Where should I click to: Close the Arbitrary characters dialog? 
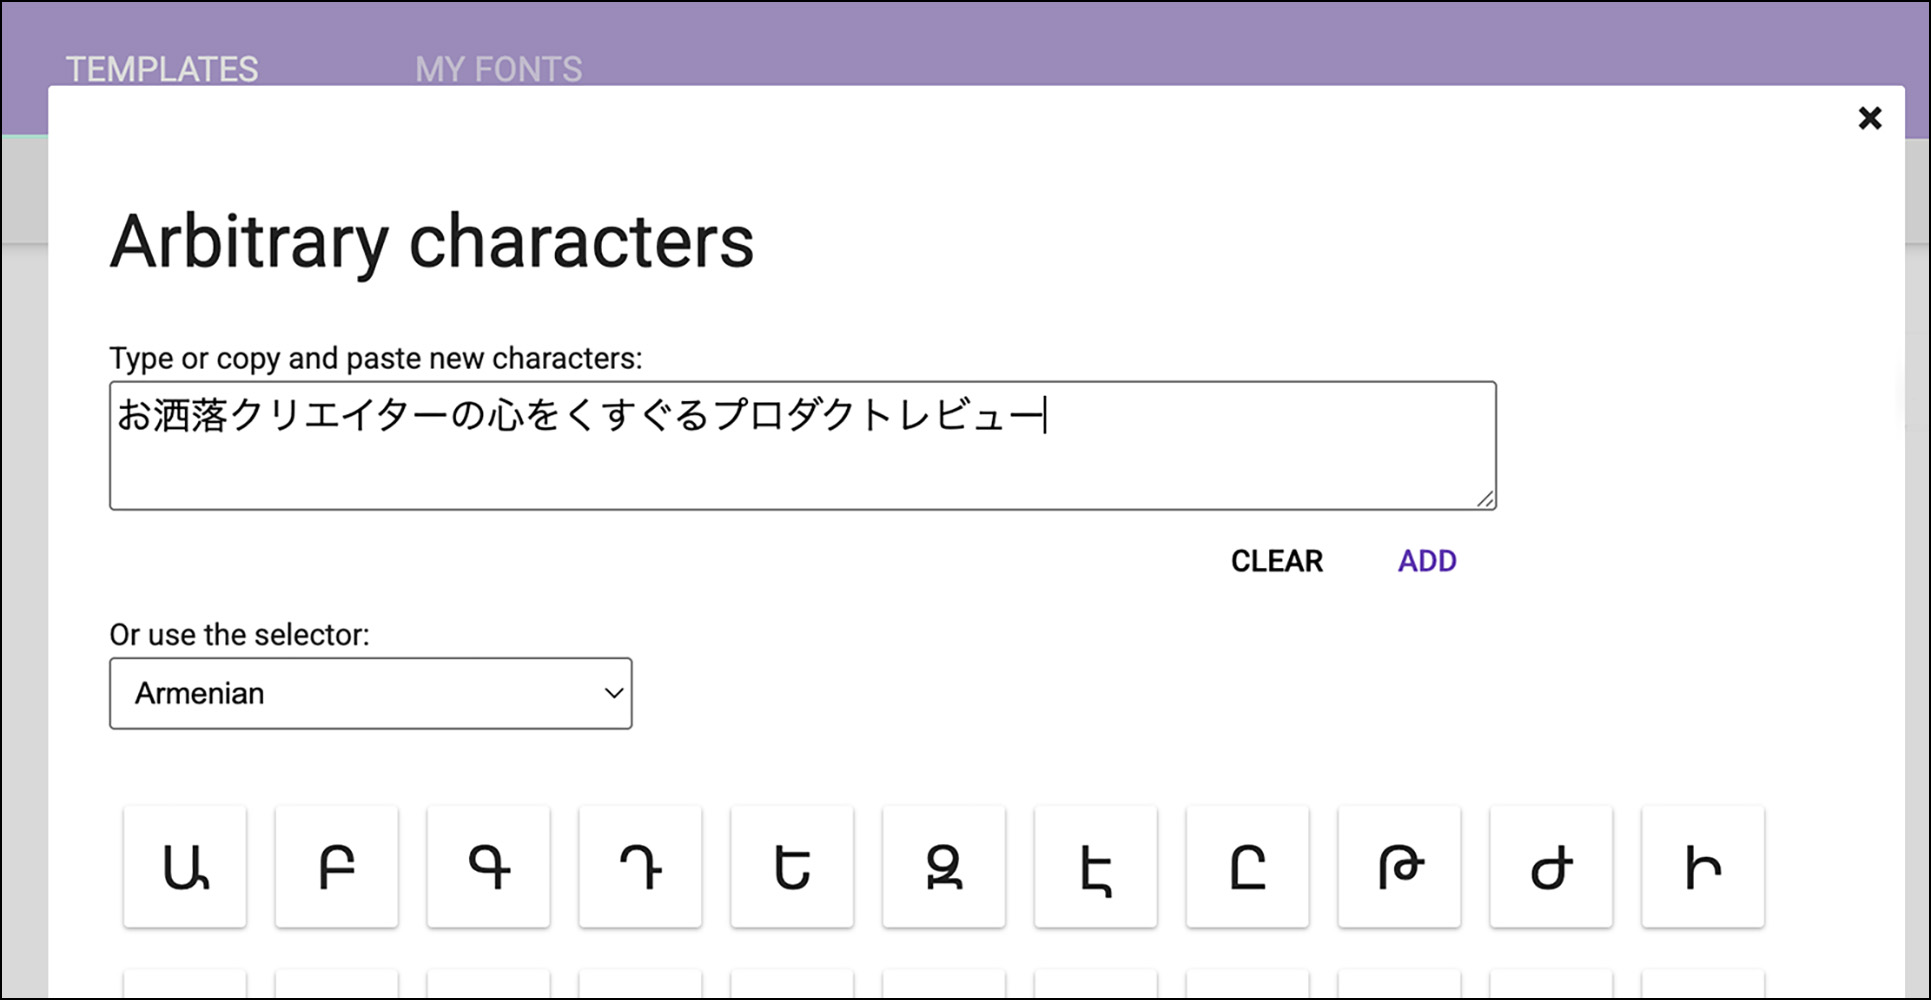click(1869, 118)
